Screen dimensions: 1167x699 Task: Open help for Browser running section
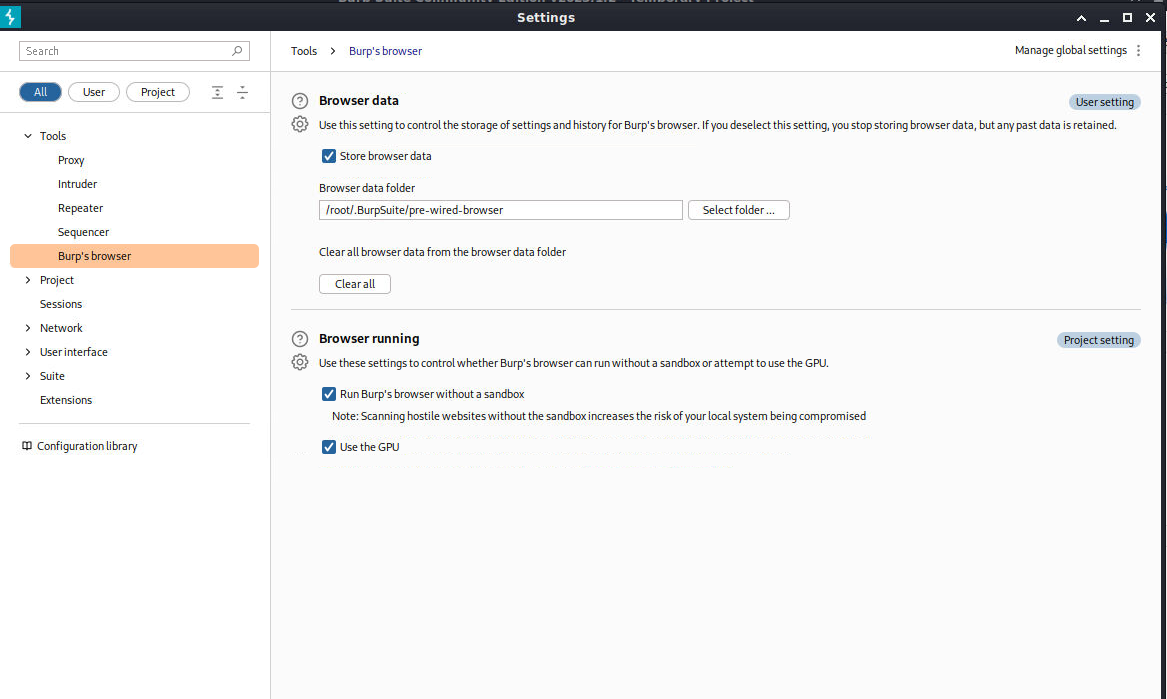tap(300, 339)
